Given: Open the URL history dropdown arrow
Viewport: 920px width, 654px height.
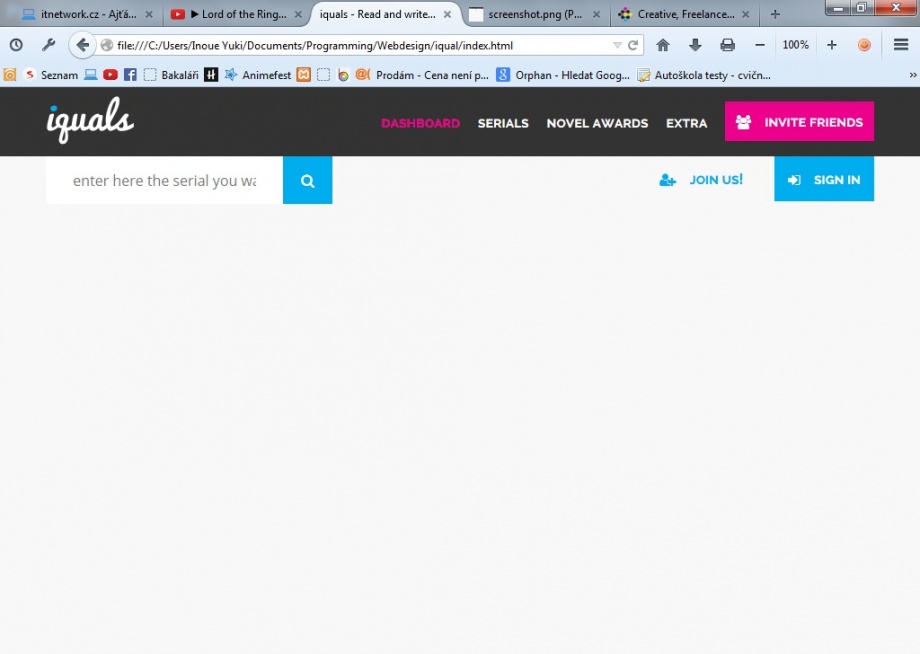Looking at the screenshot, I should click(x=617, y=45).
